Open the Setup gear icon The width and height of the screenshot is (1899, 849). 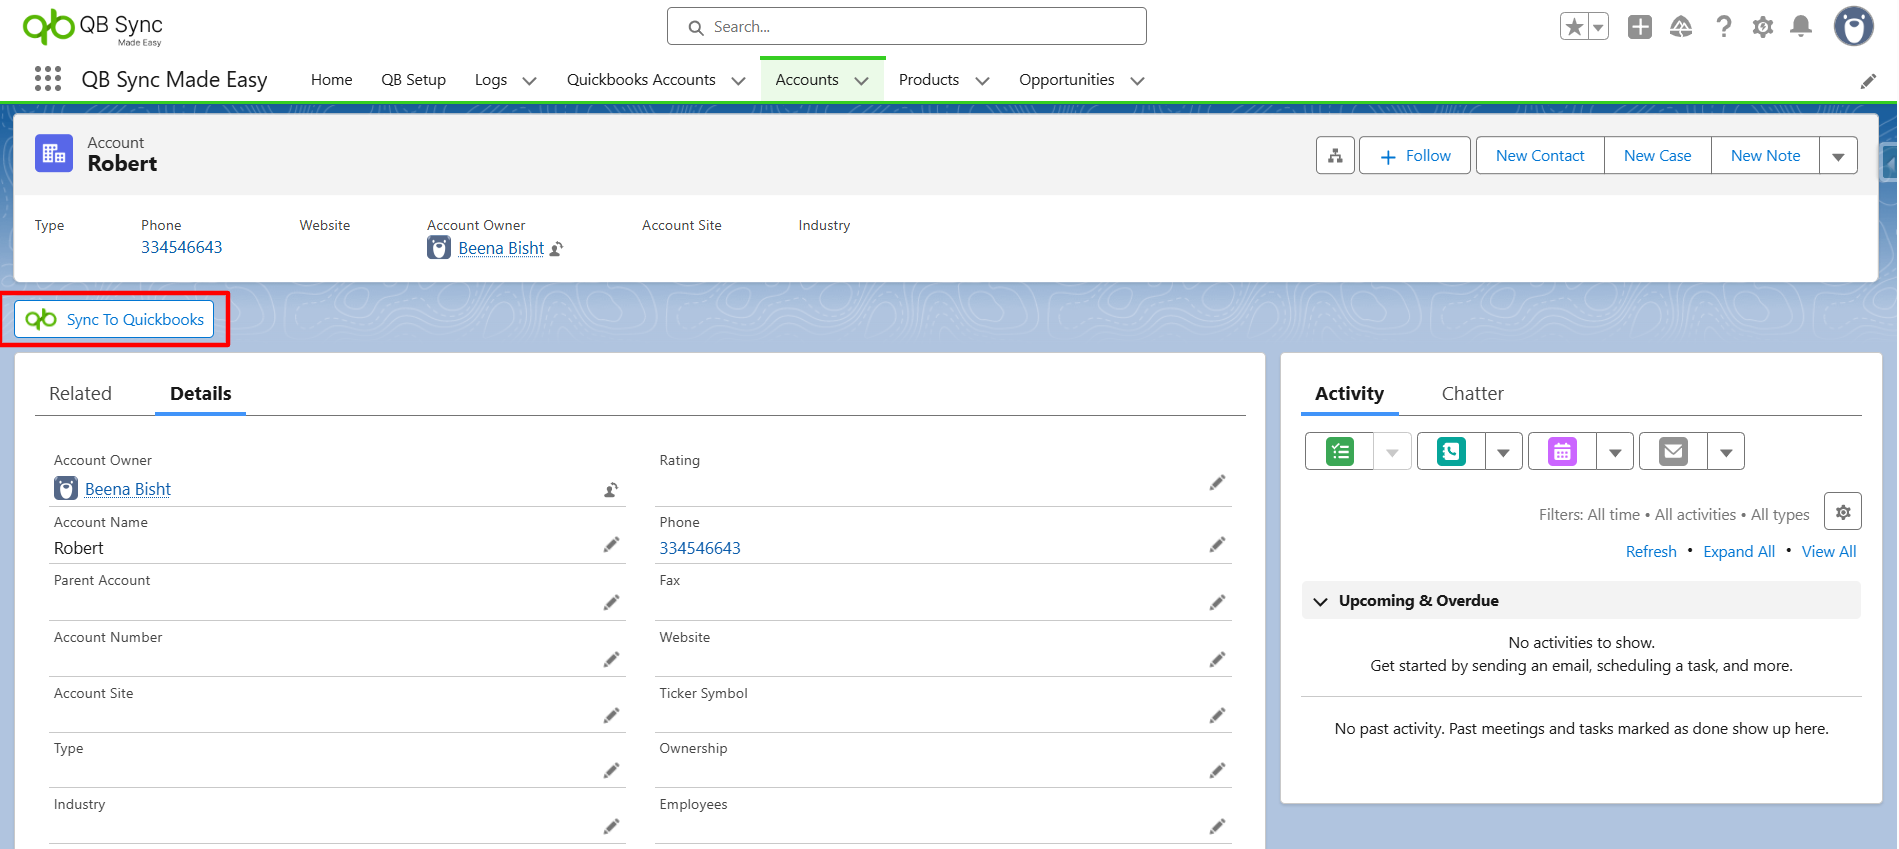pos(1763,27)
